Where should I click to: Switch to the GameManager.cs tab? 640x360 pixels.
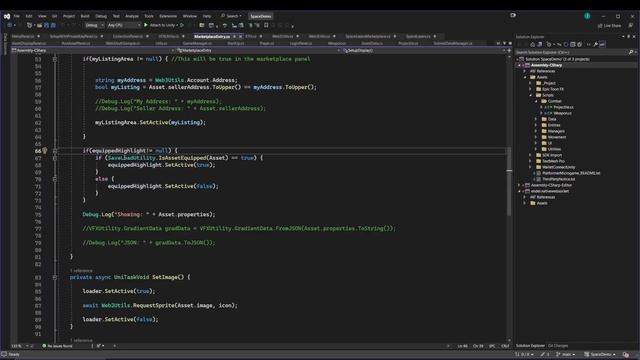point(197,43)
